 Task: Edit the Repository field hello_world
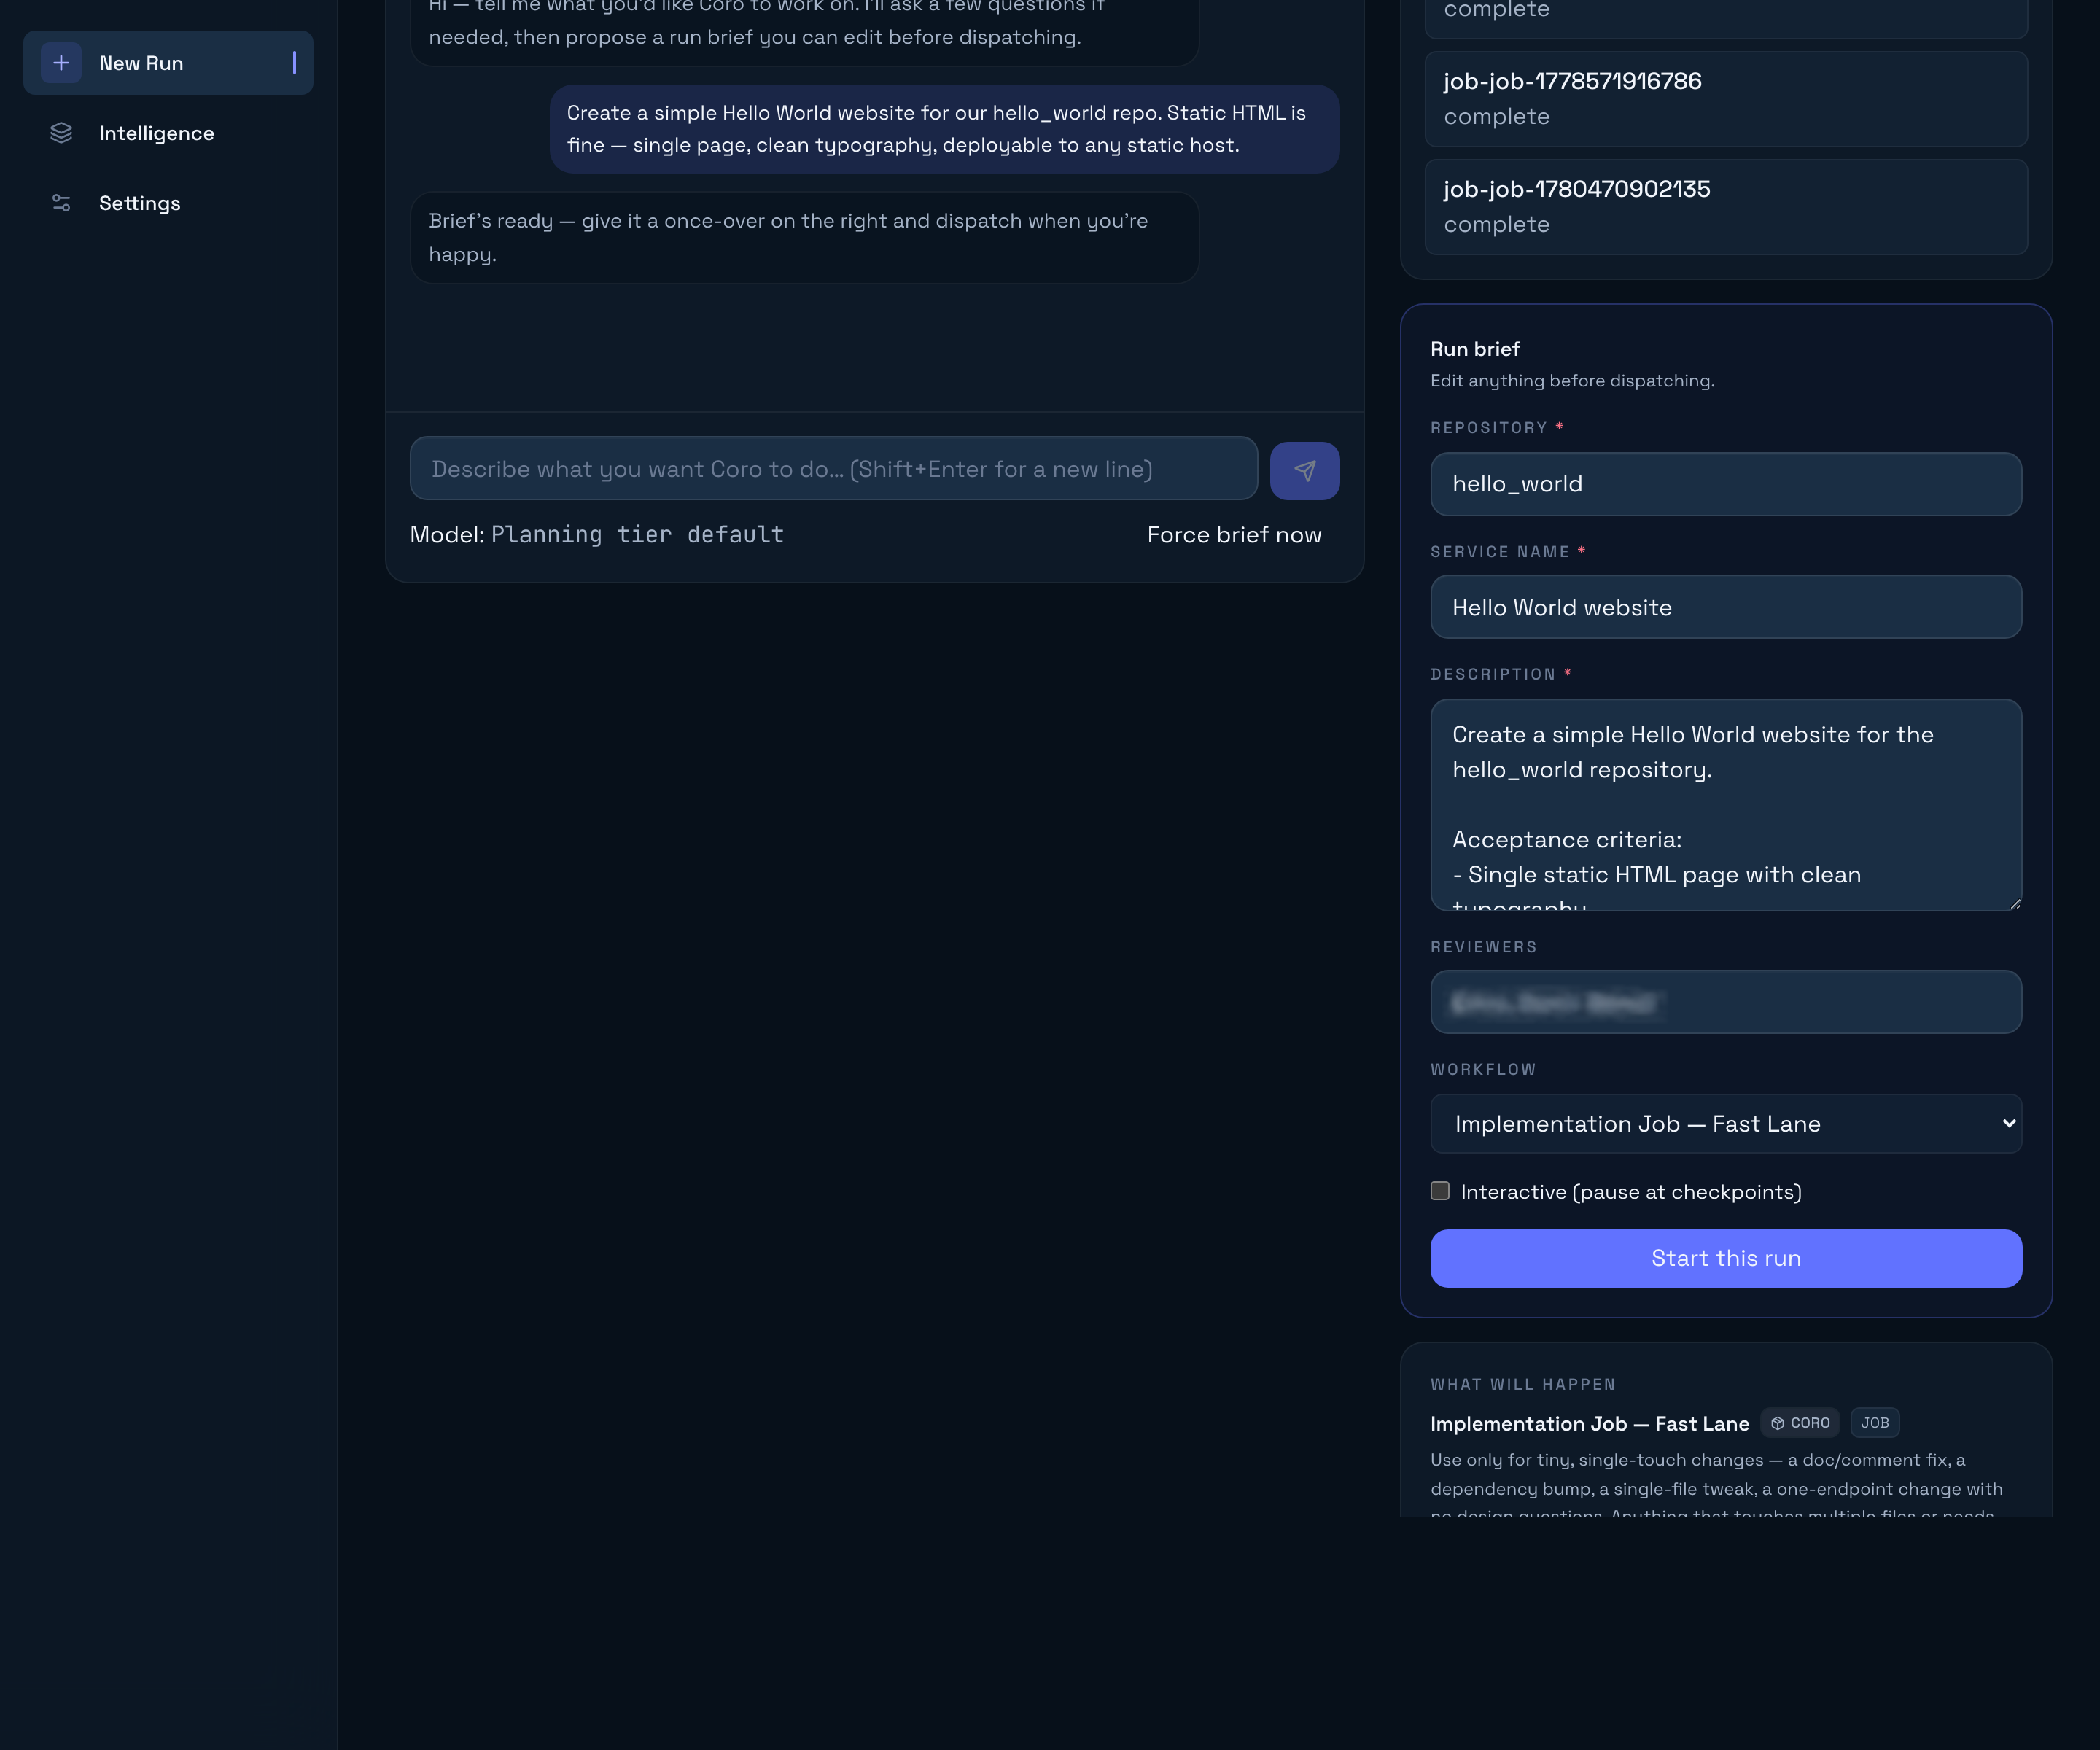click(x=1726, y=484)
